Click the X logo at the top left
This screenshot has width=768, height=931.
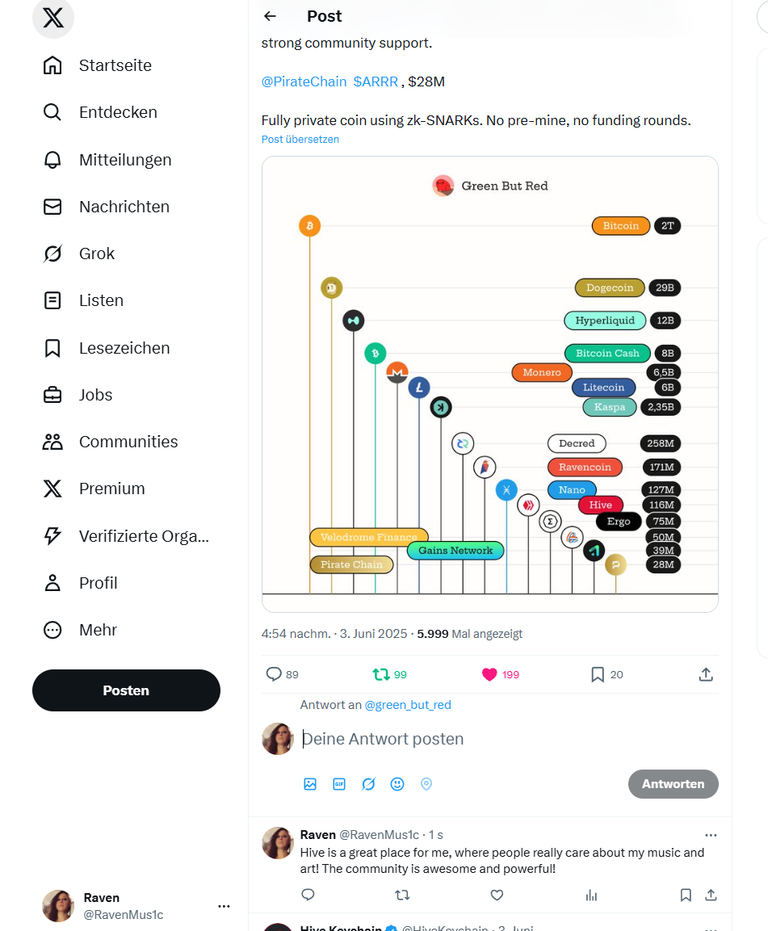[53, 18]
